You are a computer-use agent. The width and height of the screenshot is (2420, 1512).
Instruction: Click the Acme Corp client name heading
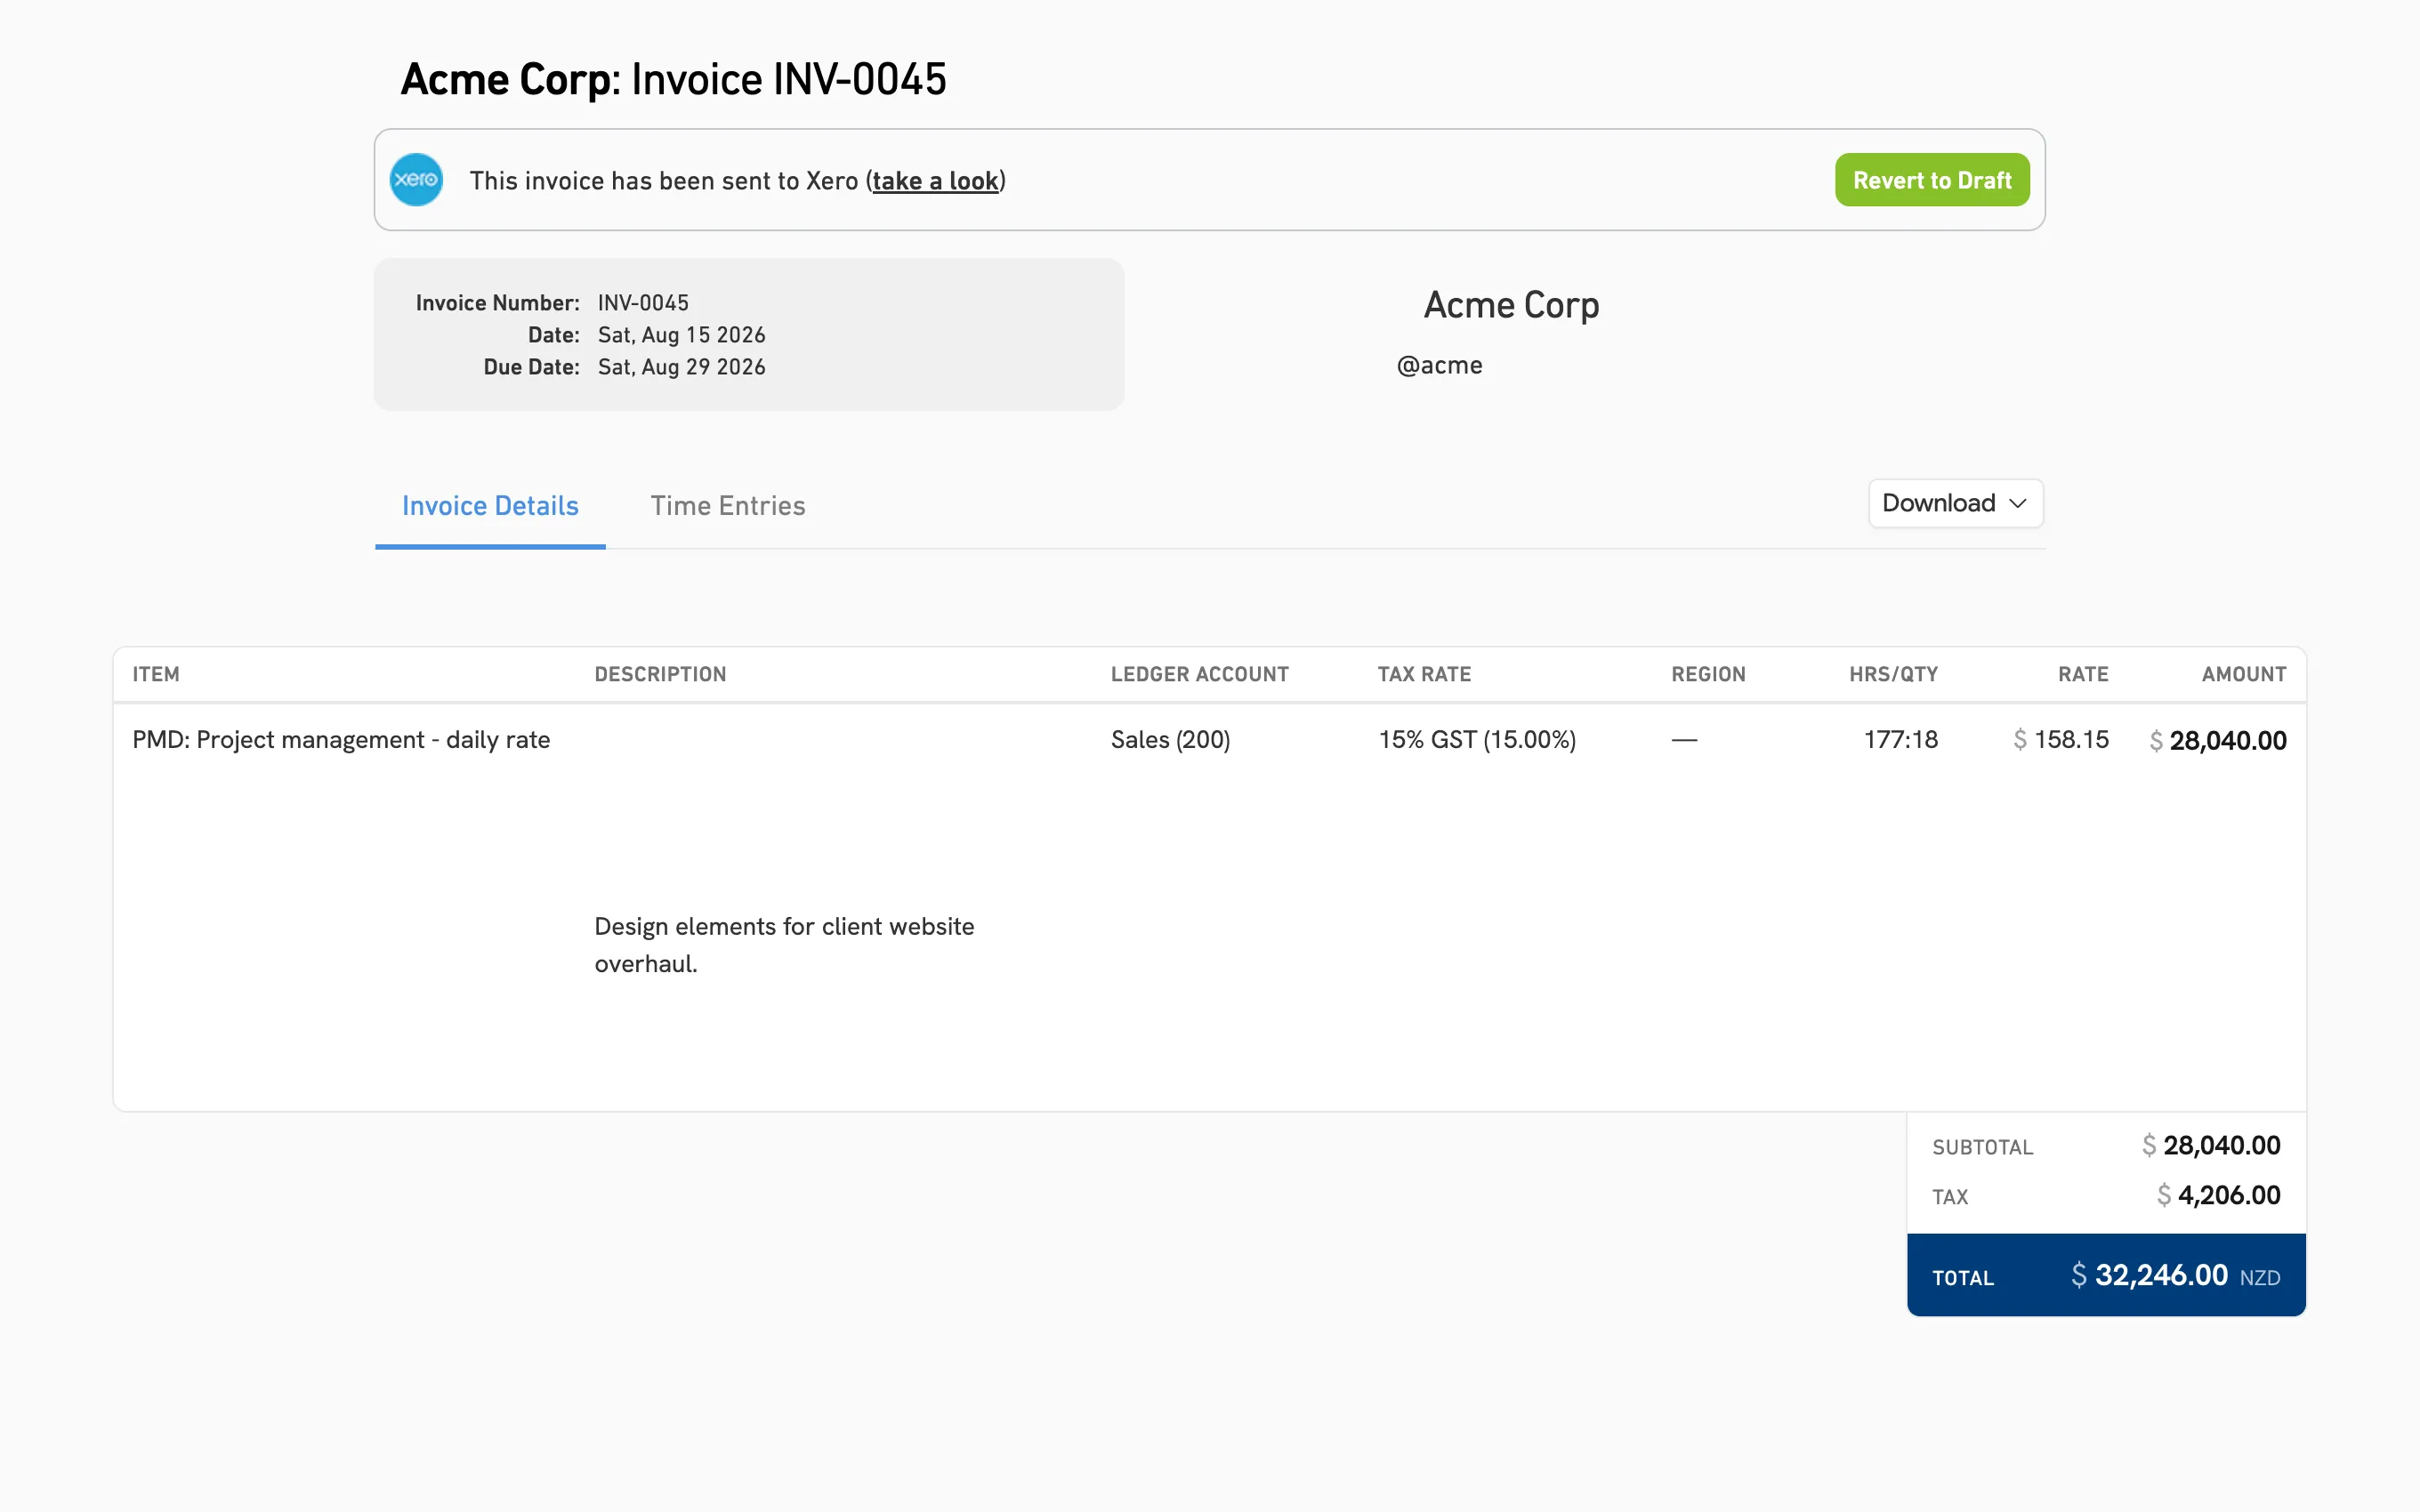pos(1511,305)
